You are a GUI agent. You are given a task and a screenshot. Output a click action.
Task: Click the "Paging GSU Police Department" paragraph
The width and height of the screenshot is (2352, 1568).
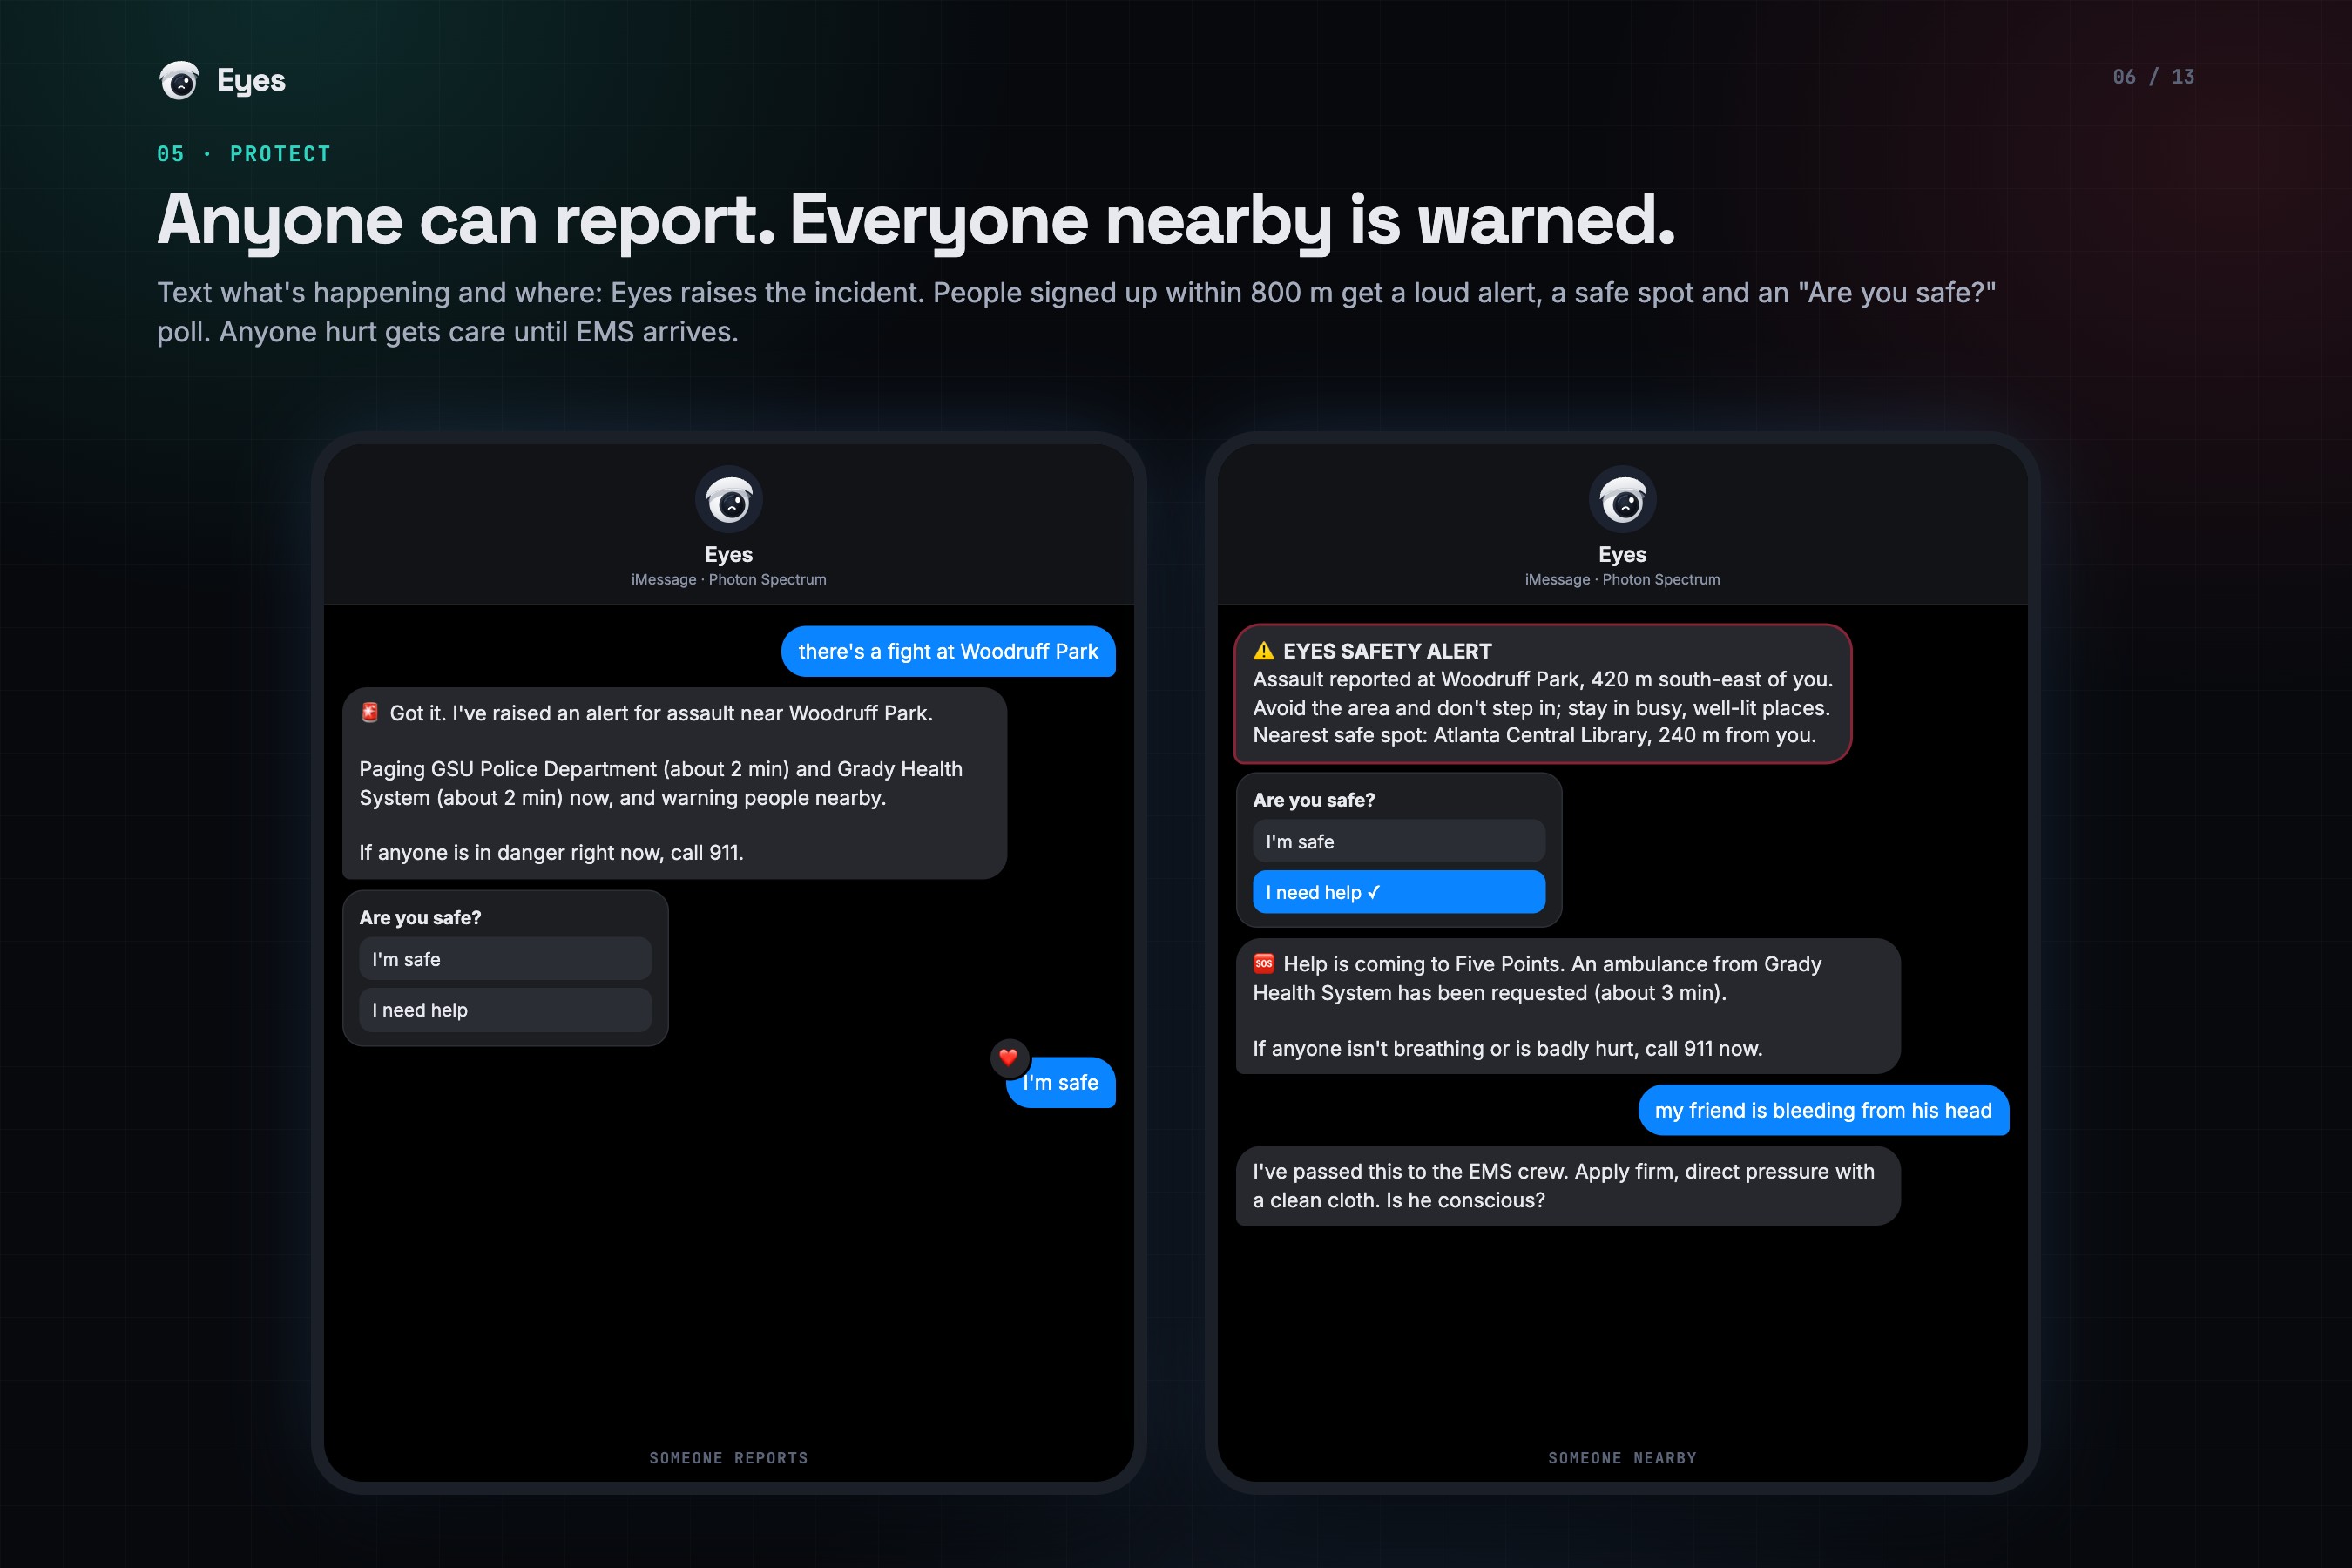[x=661, y=783]
